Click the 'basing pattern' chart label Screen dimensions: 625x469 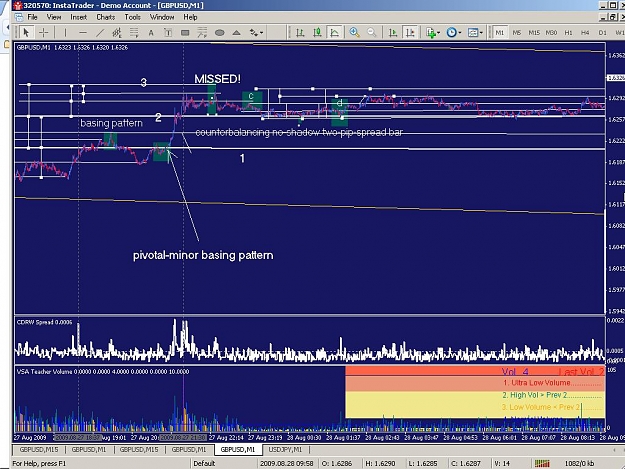click(x=111, y=123)
